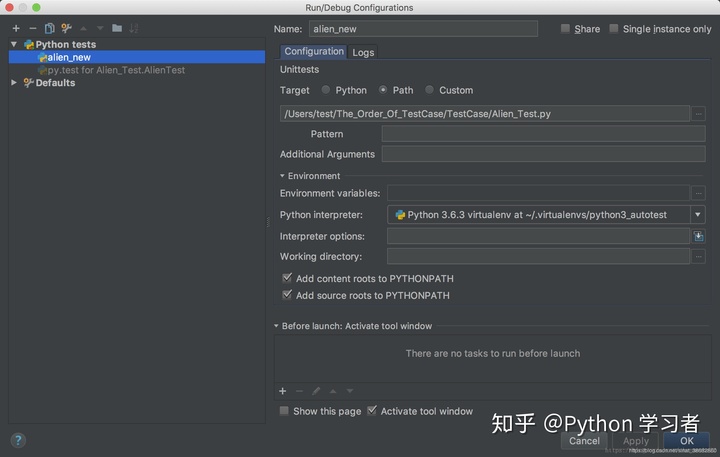
Task: Add new configuration with plus icon
Action: pyautogui.click(x=16, y=28)
